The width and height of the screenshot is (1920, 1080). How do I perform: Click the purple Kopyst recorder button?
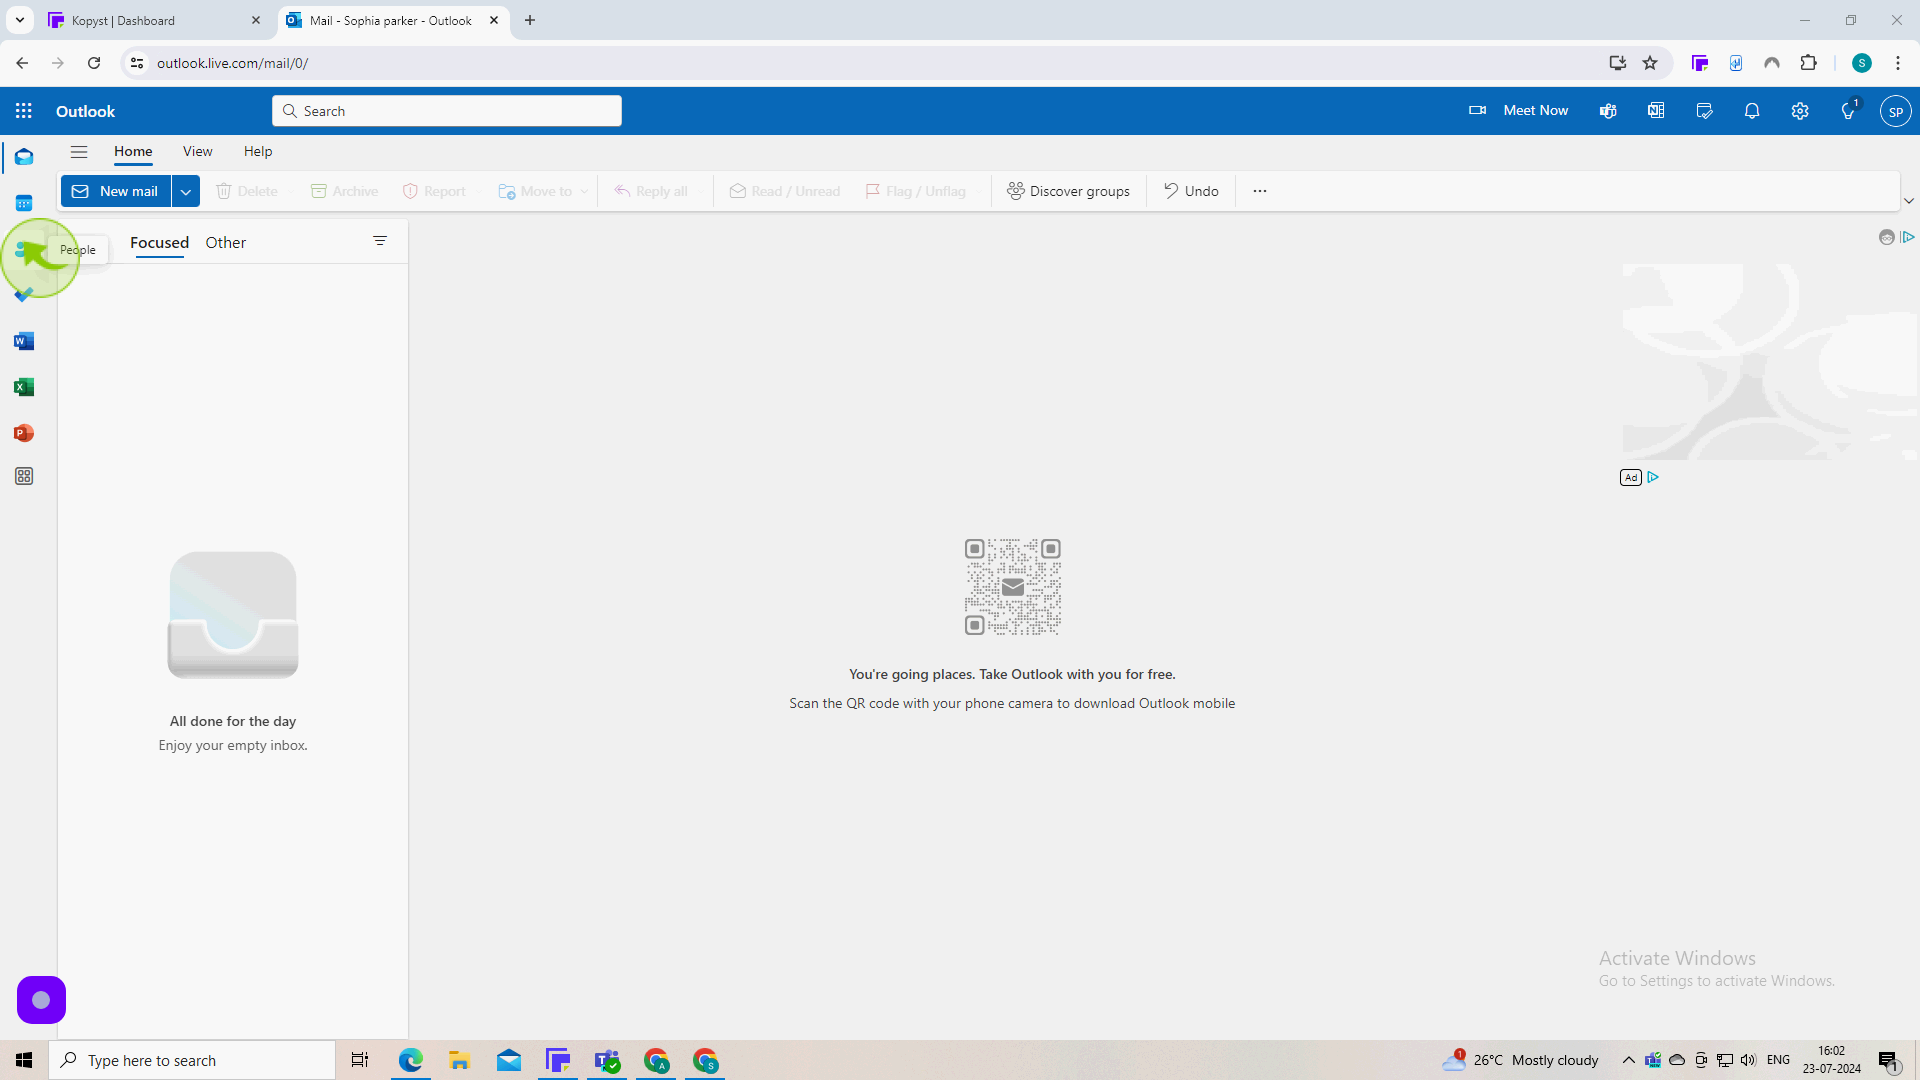pos(41,1000)
